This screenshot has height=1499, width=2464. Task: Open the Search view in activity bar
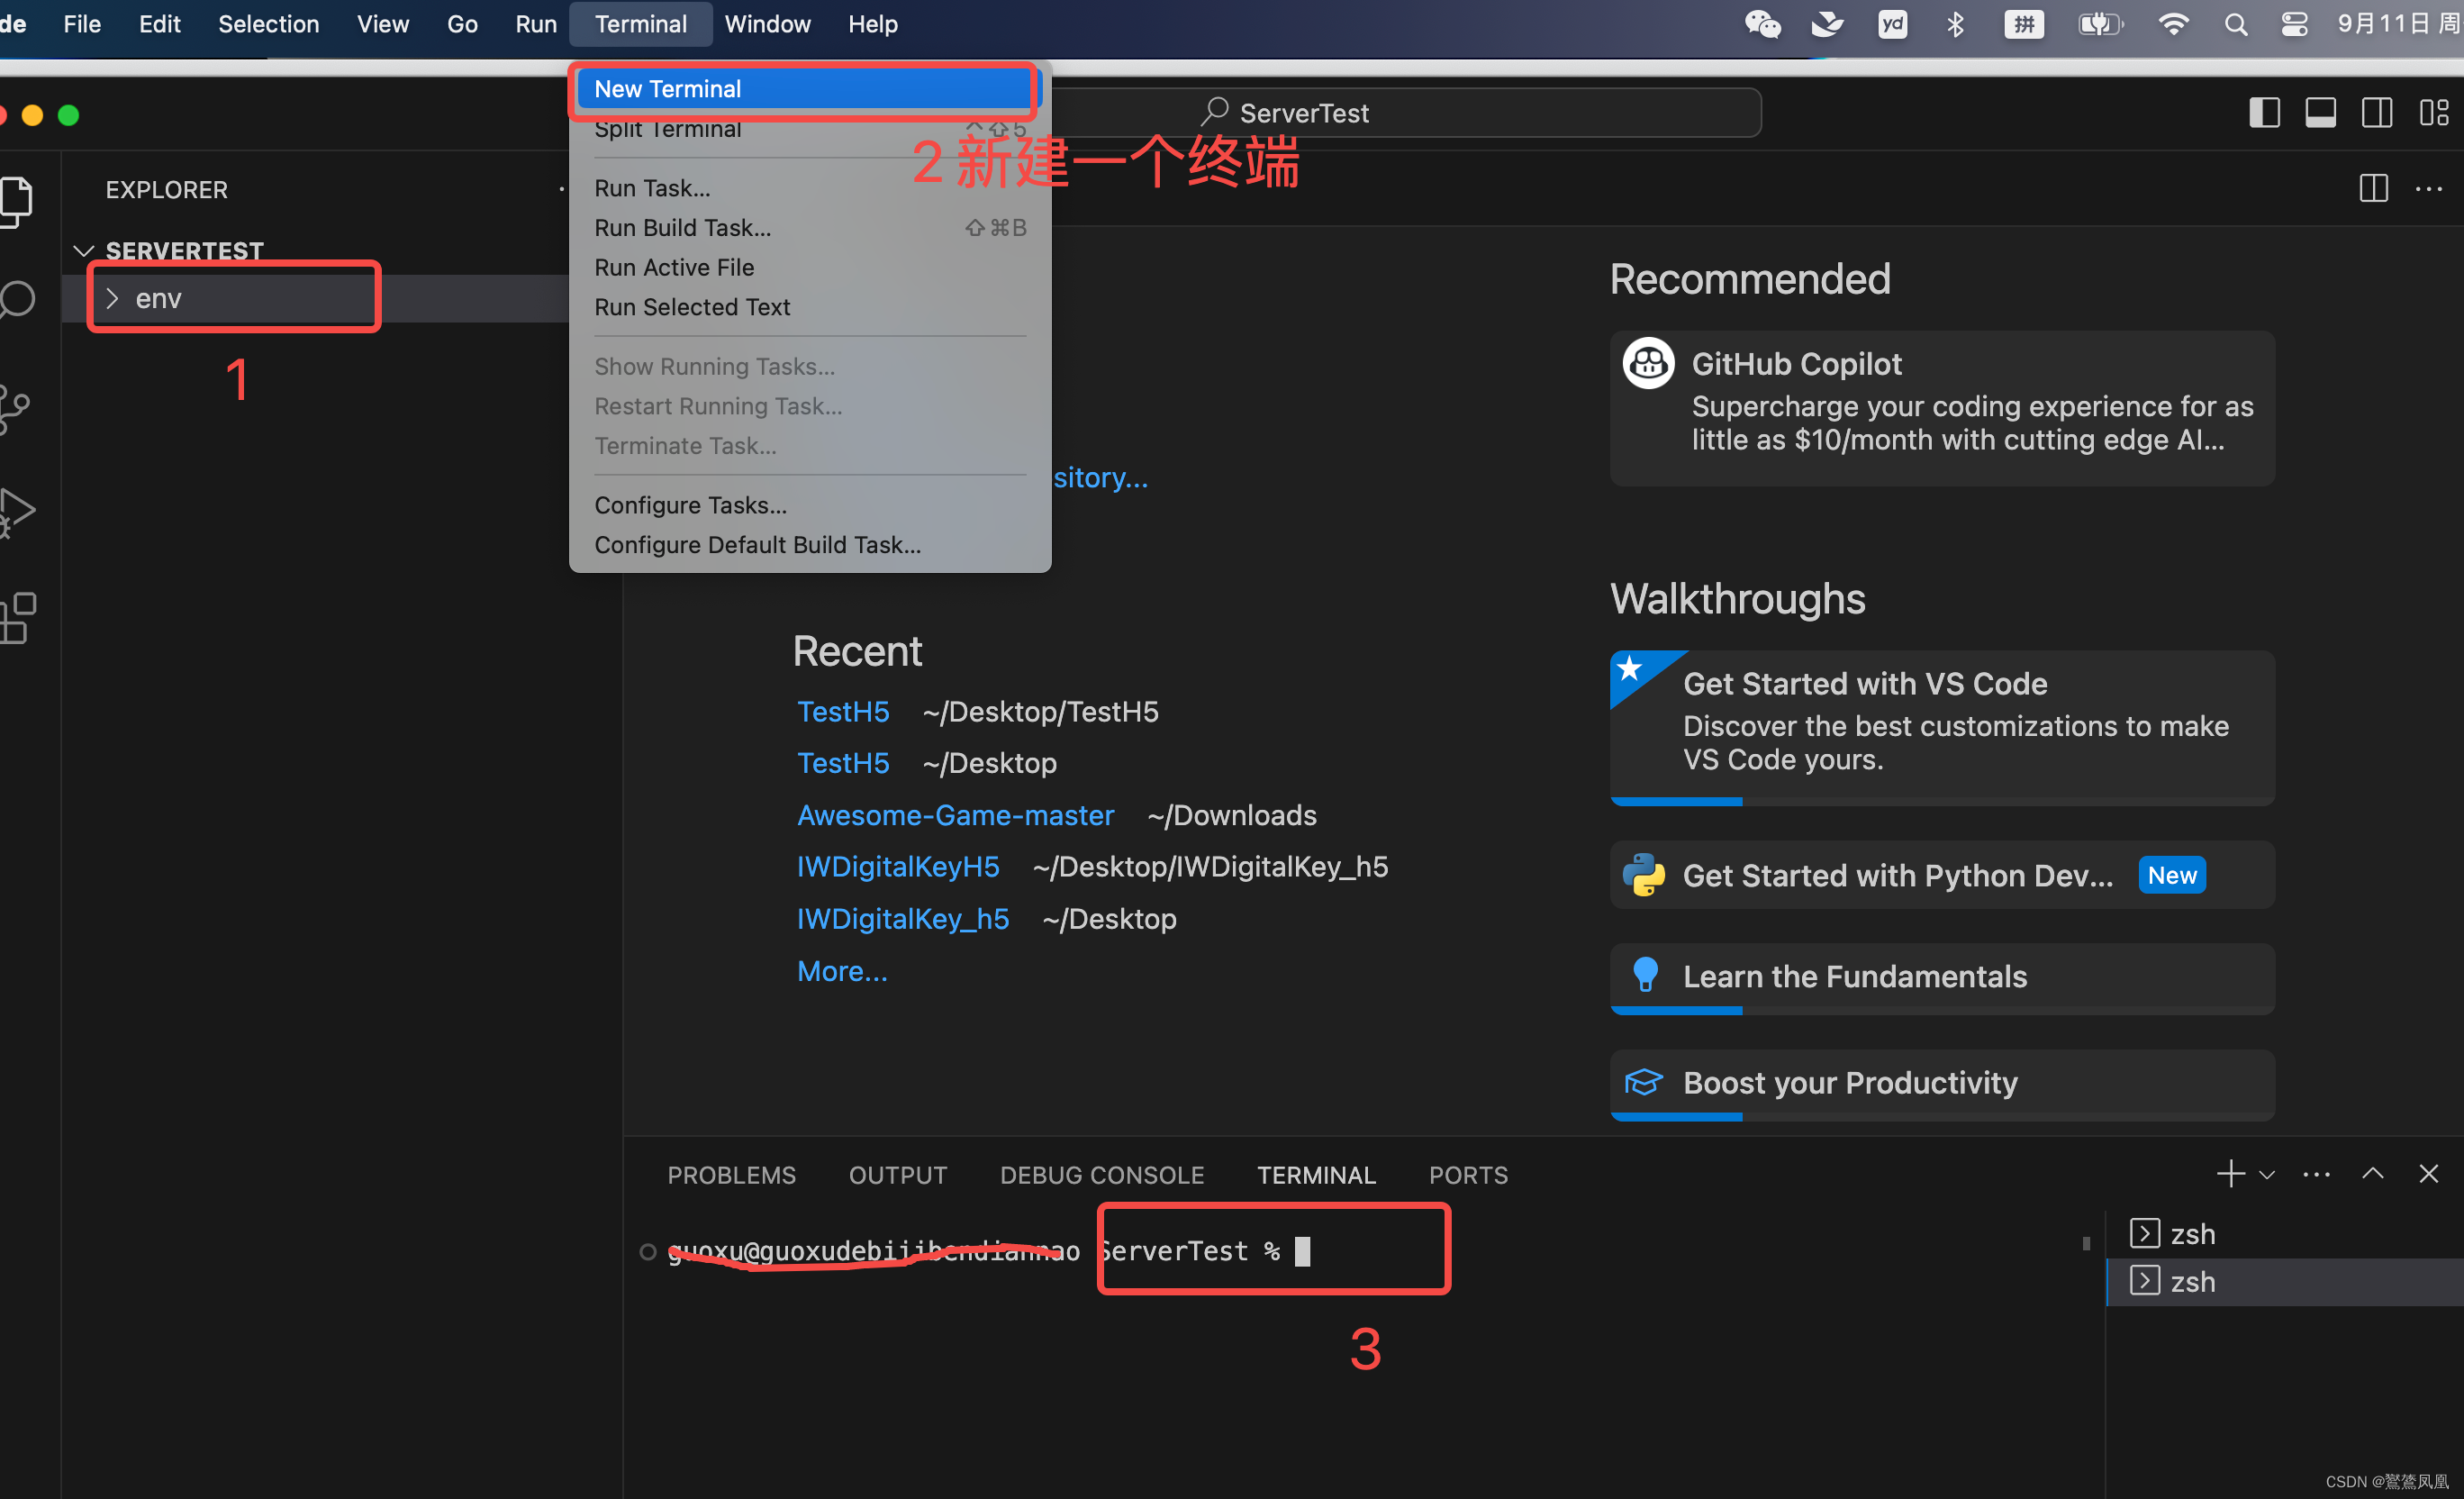[16, 299]
